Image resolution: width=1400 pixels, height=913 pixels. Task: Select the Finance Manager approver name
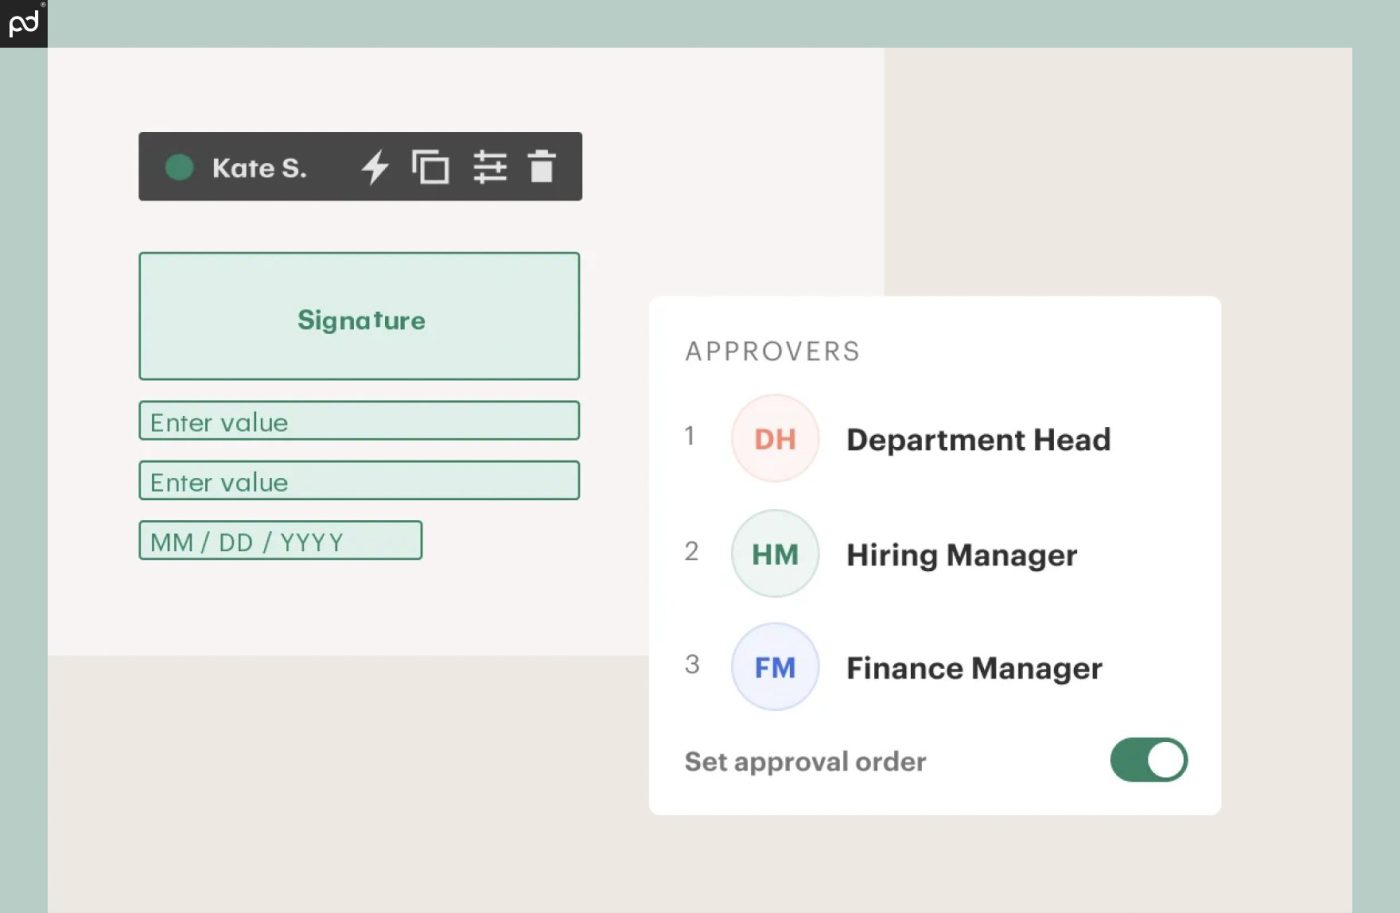pyautogui.click(x=974, y=668)
